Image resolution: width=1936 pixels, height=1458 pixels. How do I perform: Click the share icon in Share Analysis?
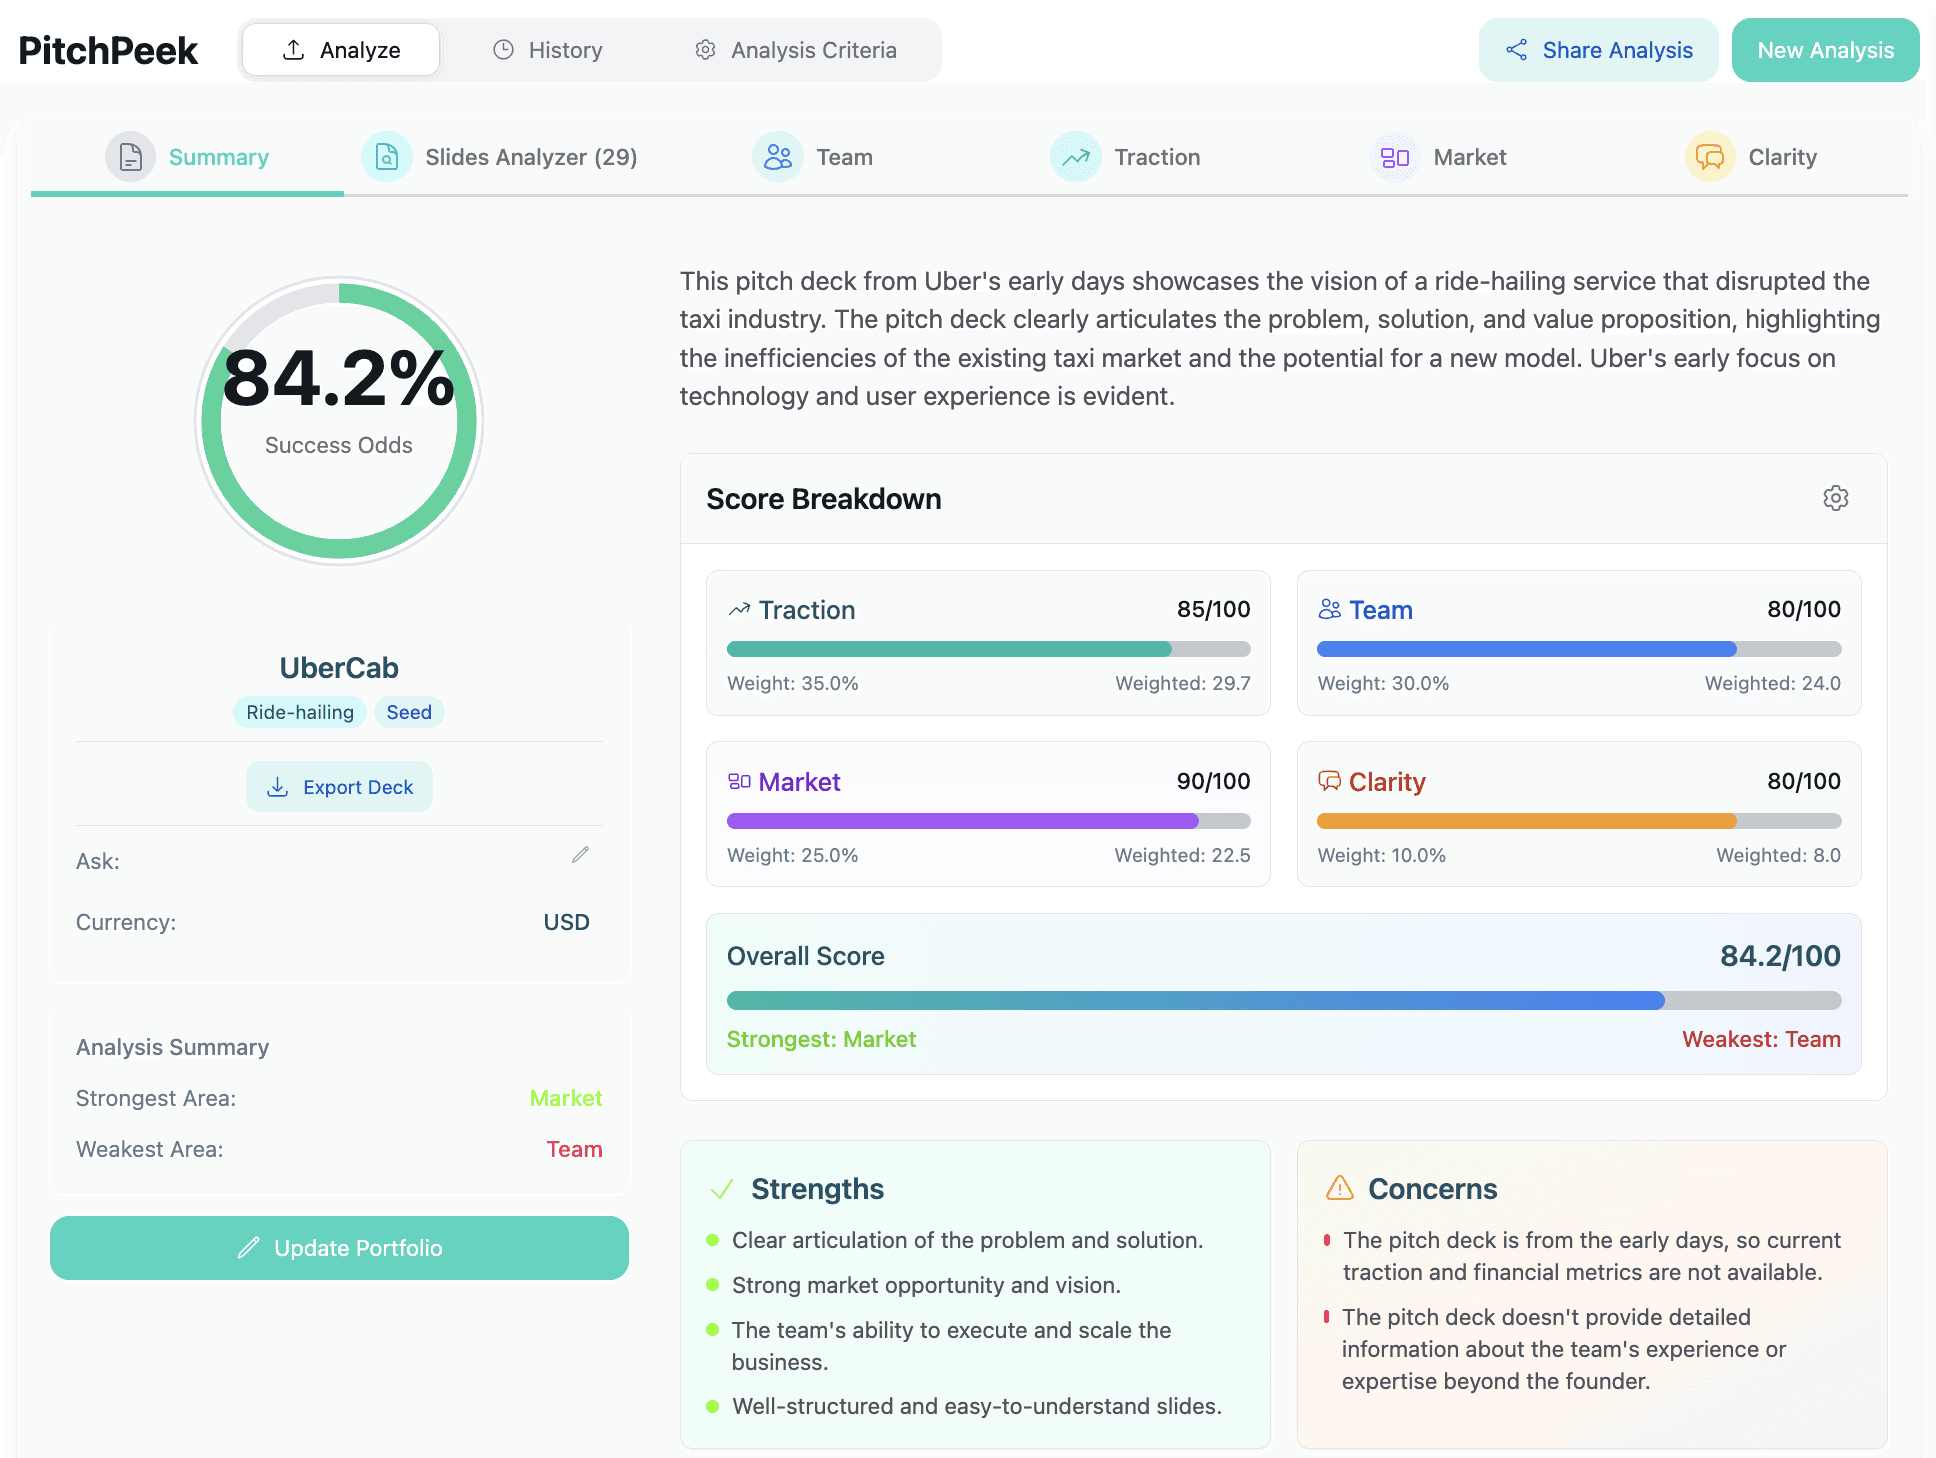click(1517, 50)
